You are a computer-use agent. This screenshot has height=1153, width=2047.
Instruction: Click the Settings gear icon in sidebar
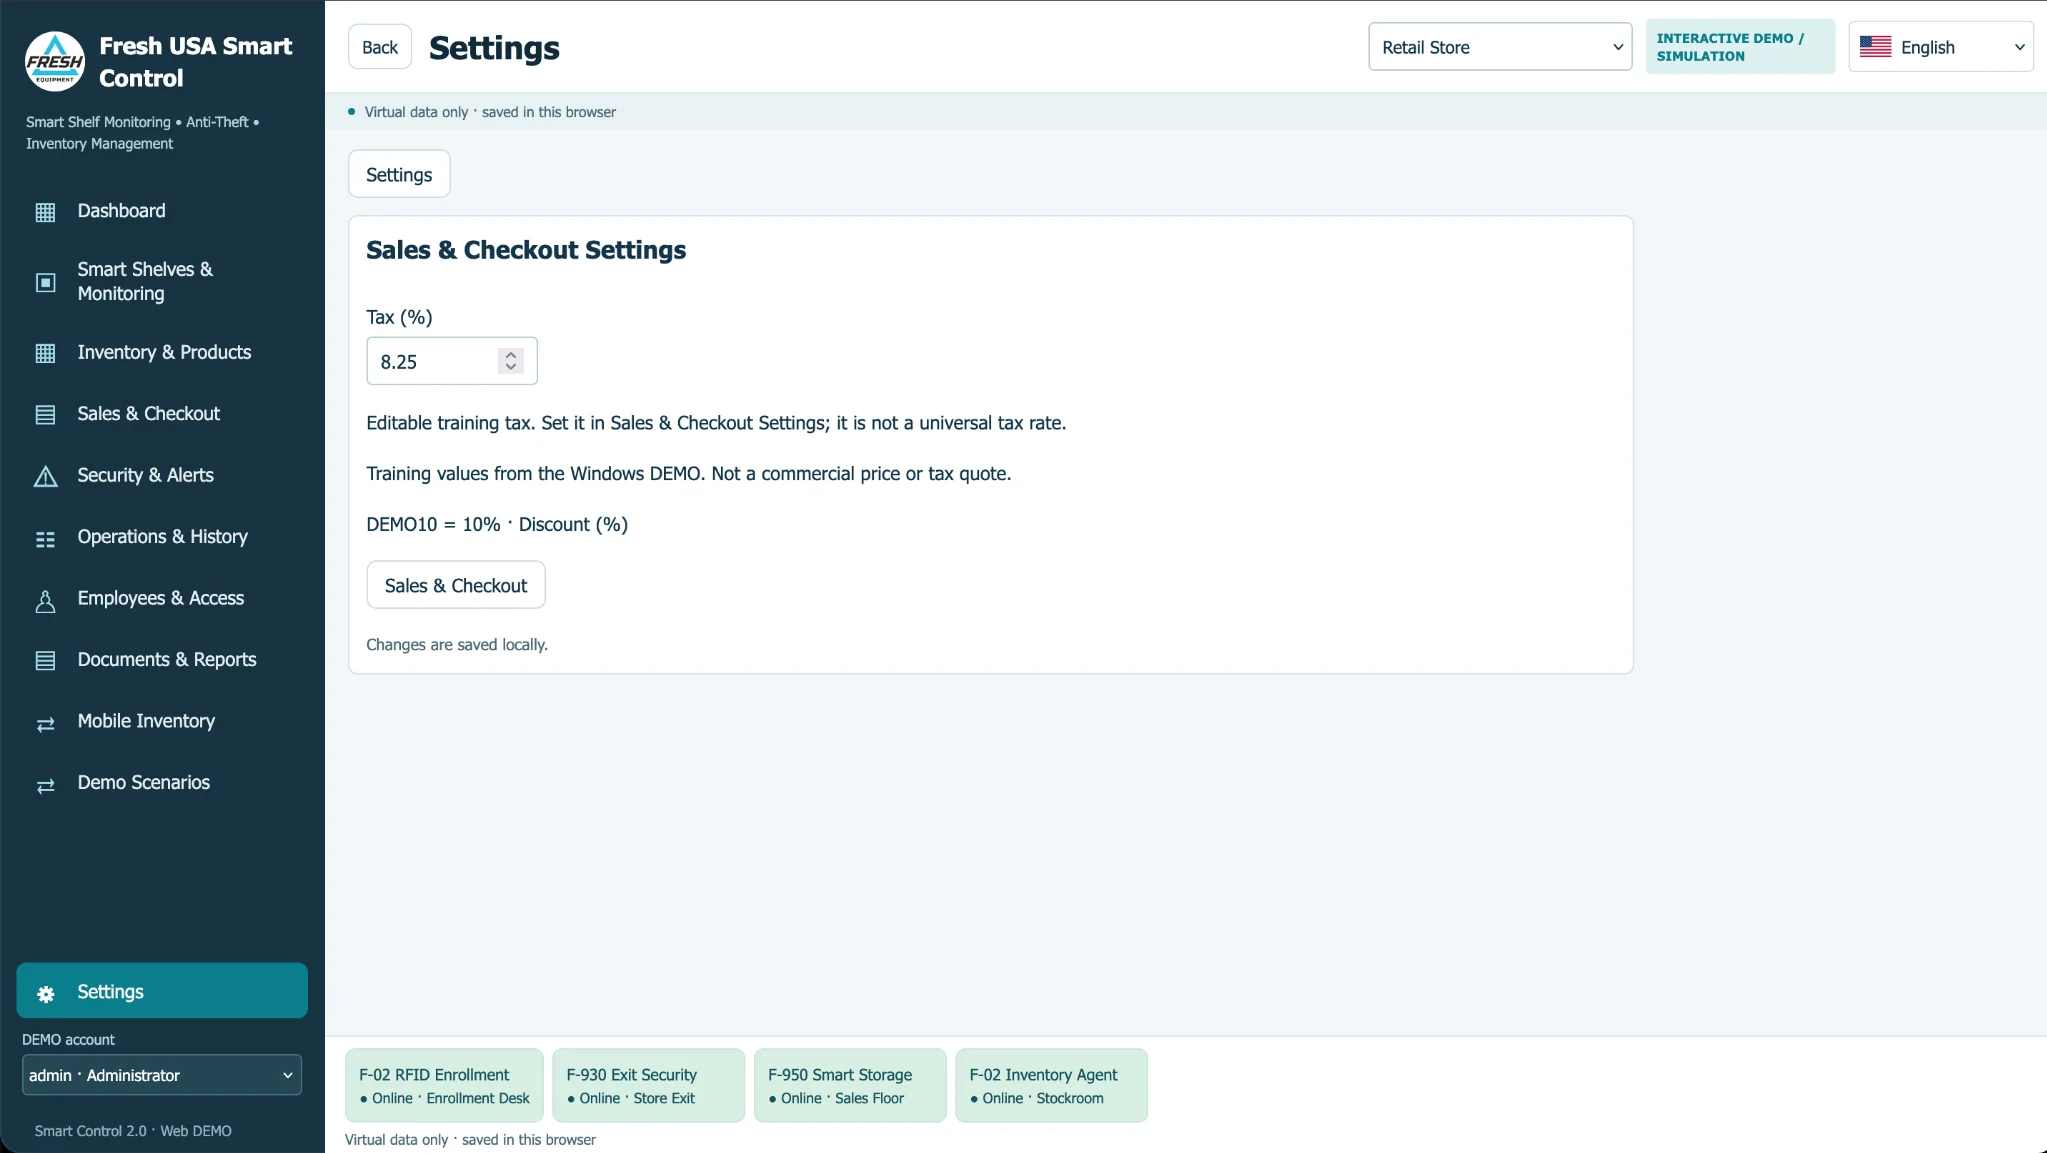(x=45, y=994)
